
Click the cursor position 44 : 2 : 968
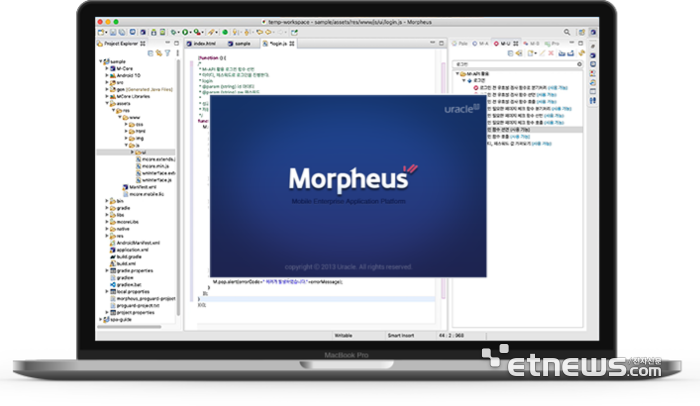451,335
